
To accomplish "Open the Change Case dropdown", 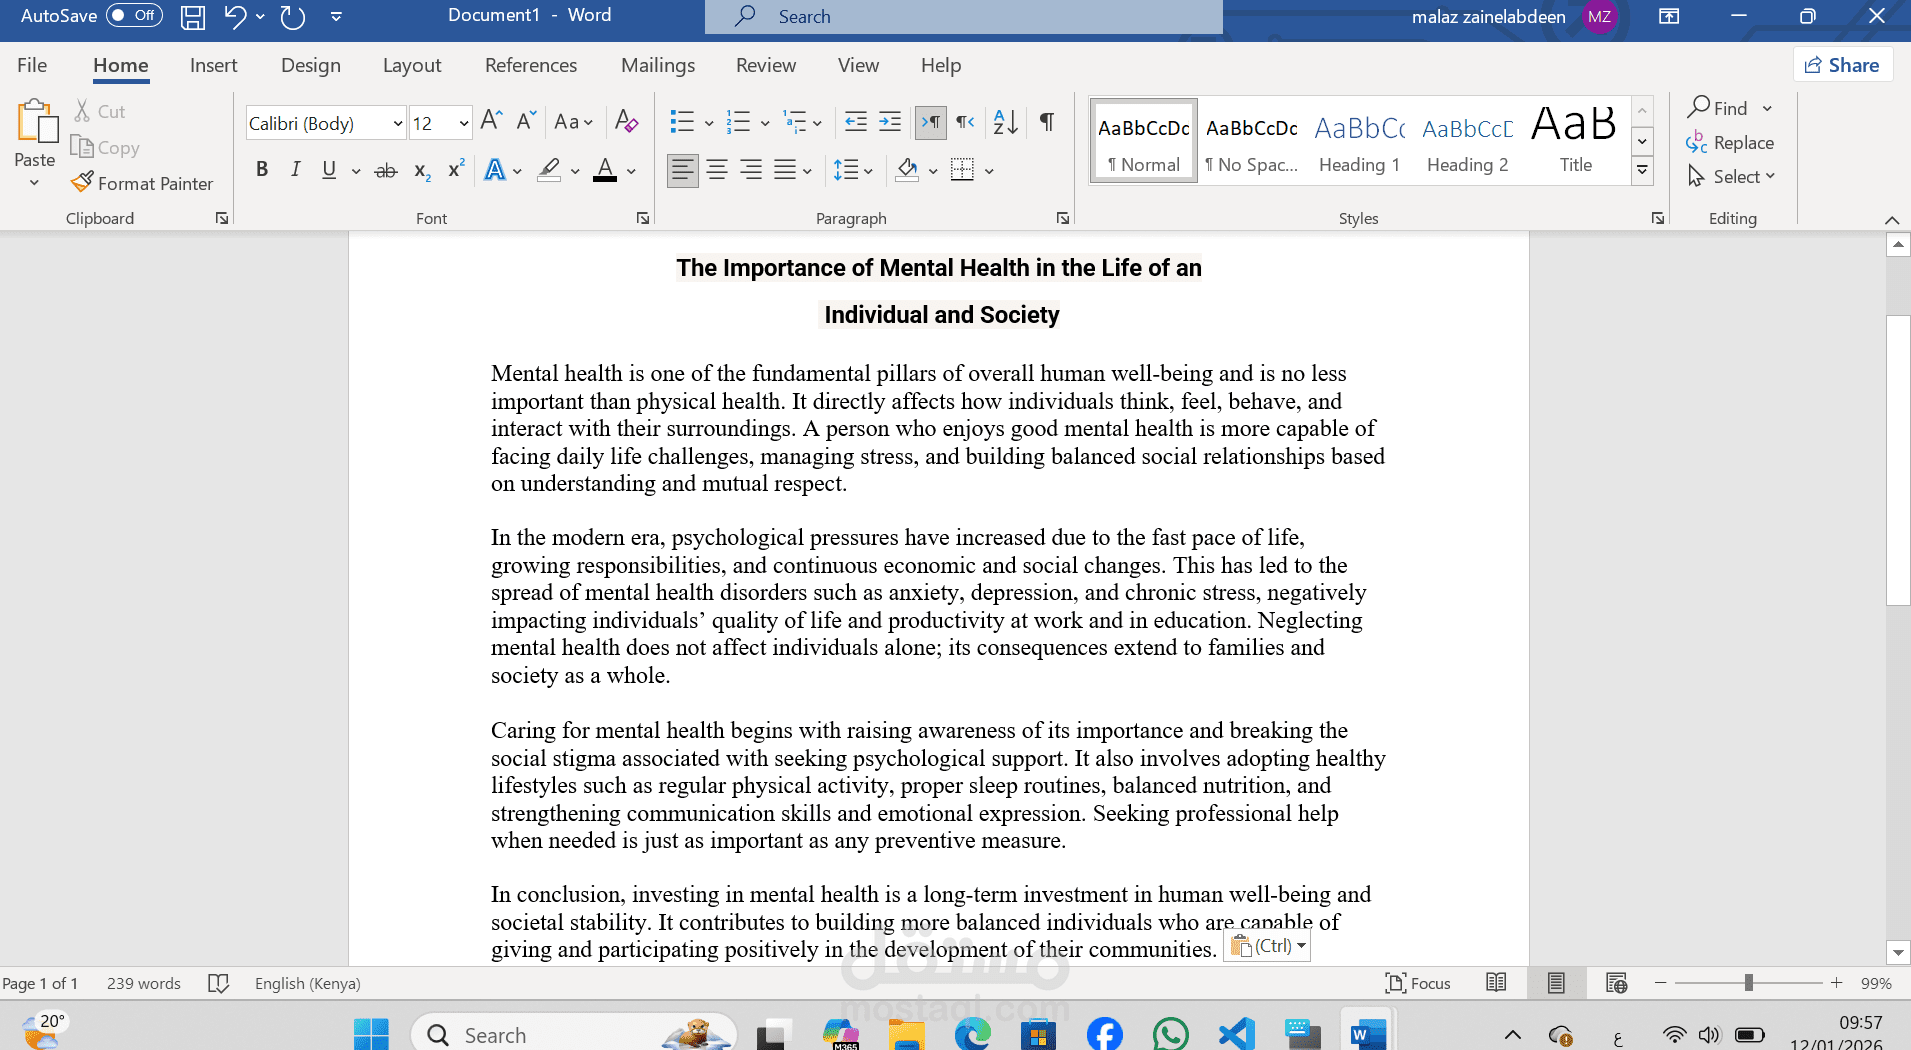I will coord(574,122).
